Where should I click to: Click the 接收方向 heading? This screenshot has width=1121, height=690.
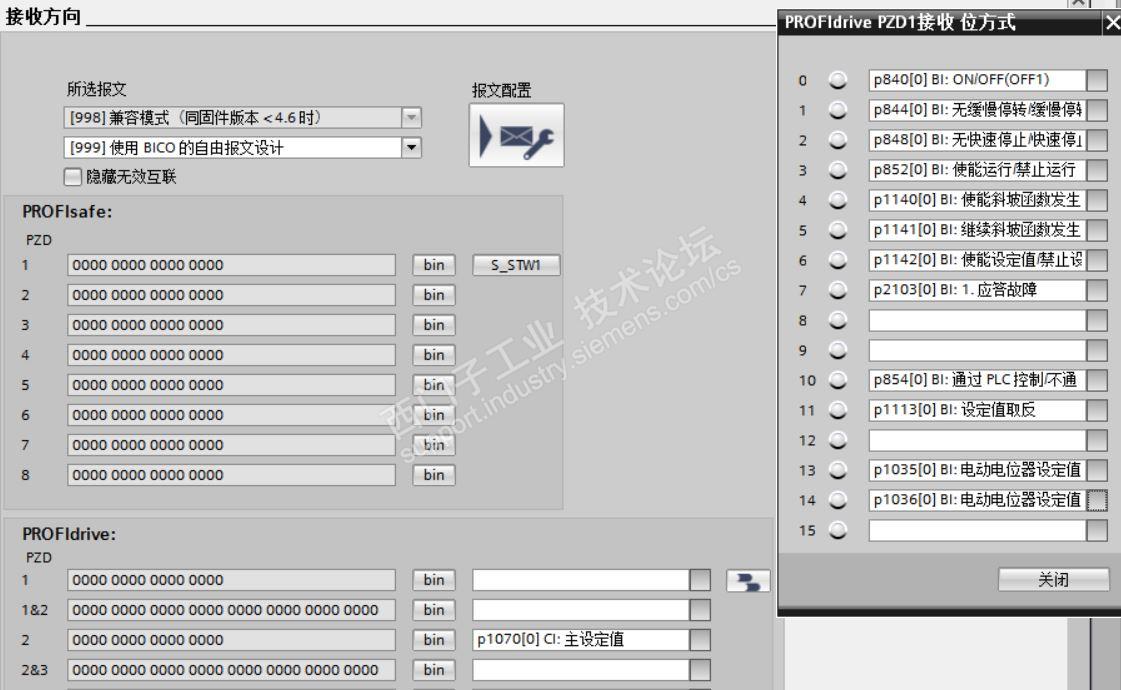43,16
